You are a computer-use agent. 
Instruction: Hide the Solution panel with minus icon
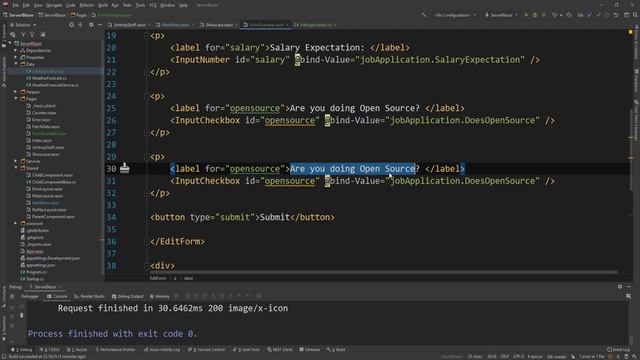(100, 25)
